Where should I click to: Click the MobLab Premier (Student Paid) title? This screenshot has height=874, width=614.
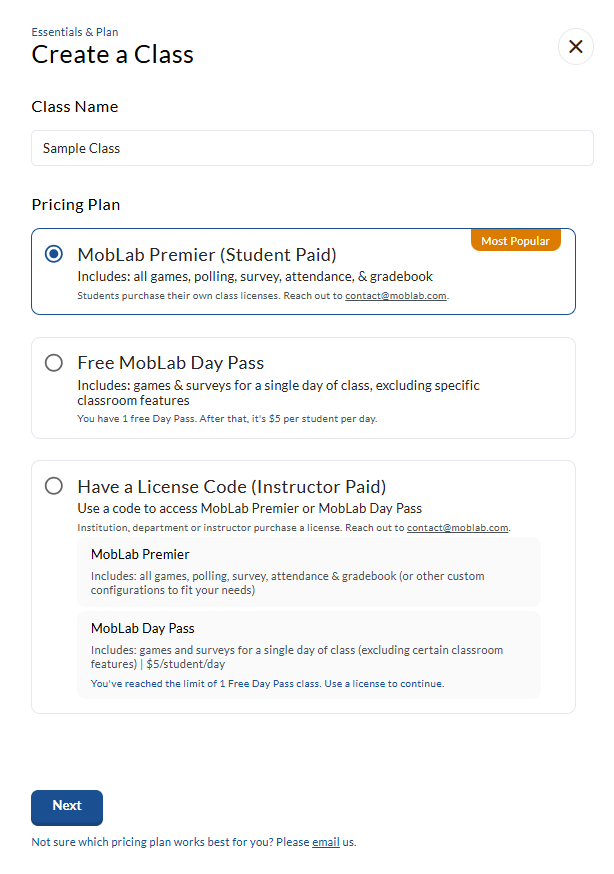[207, 254]
